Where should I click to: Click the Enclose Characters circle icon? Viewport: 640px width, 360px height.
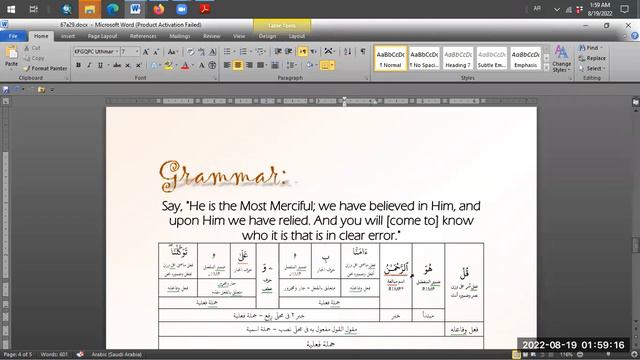212,65
